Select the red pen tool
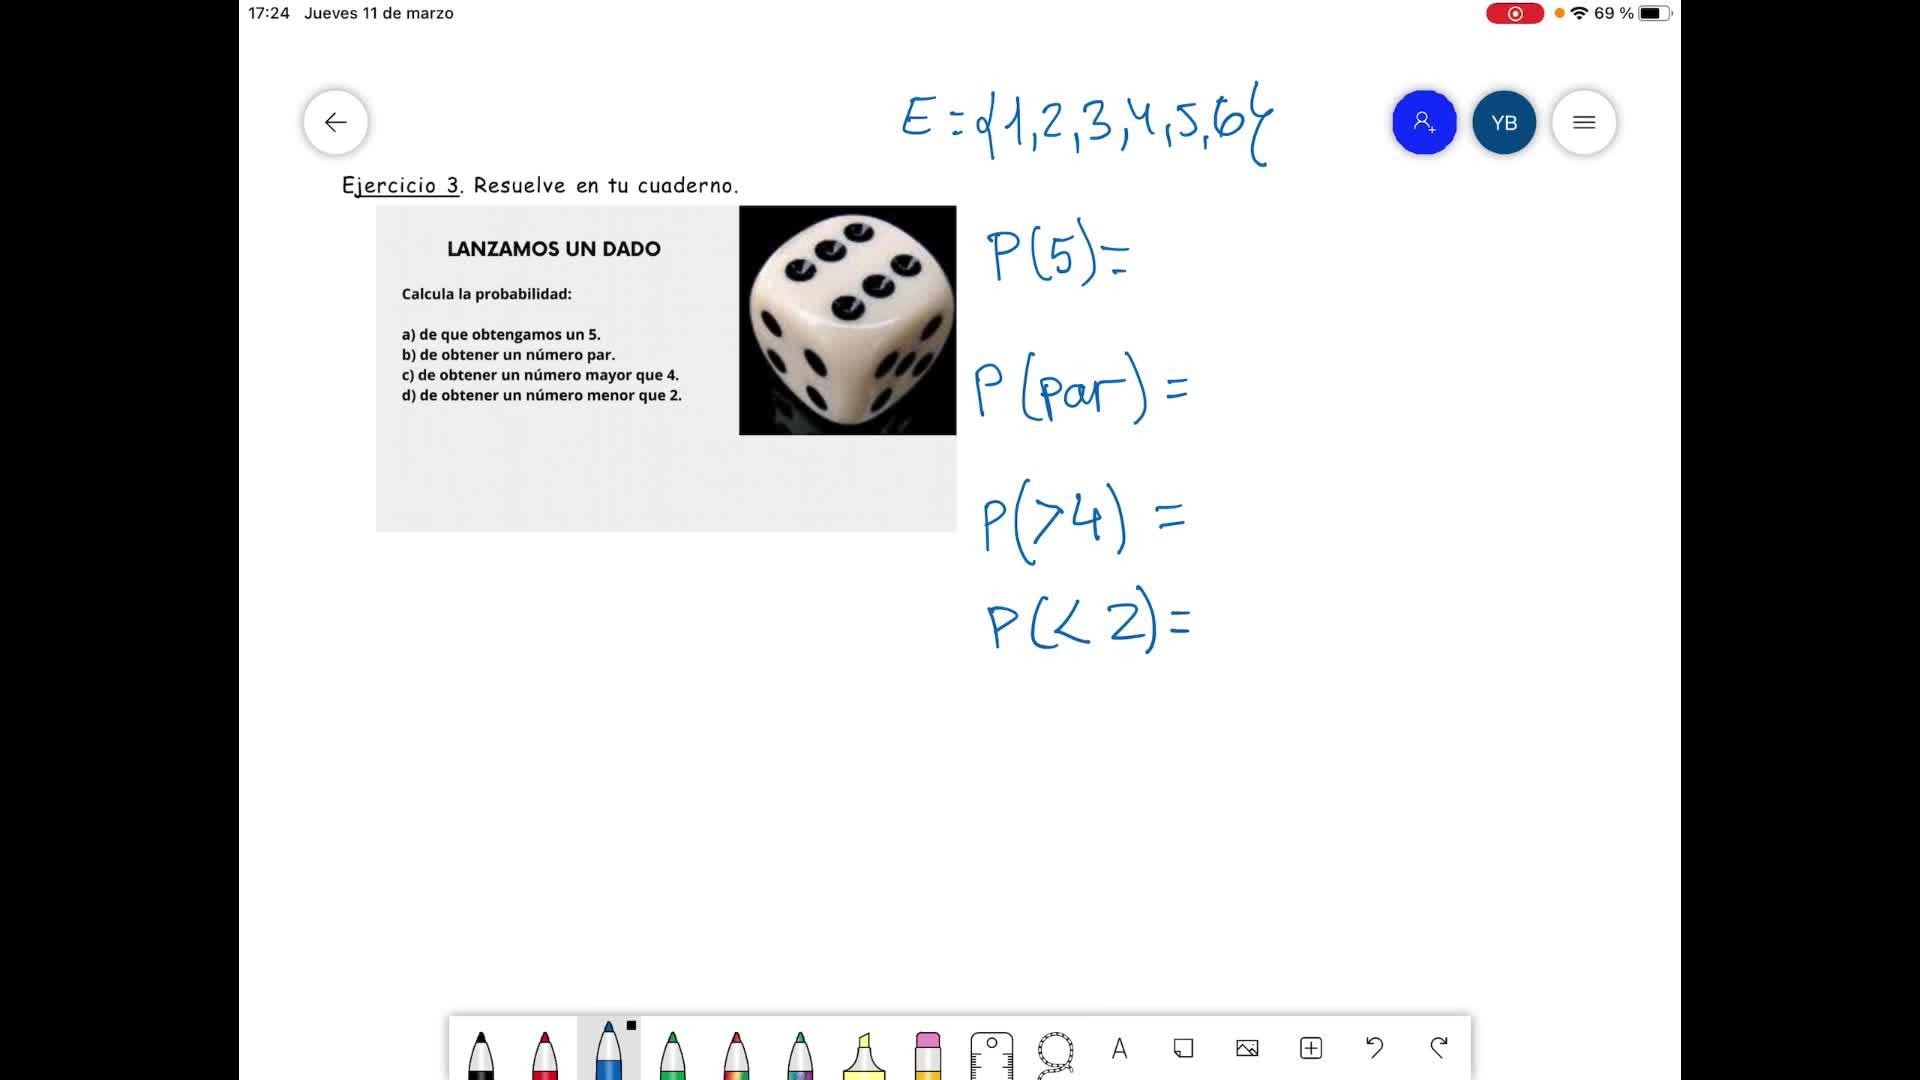Image resolution: width=1920 pixels, height=1080 pixels. (x=545, y=1052)
